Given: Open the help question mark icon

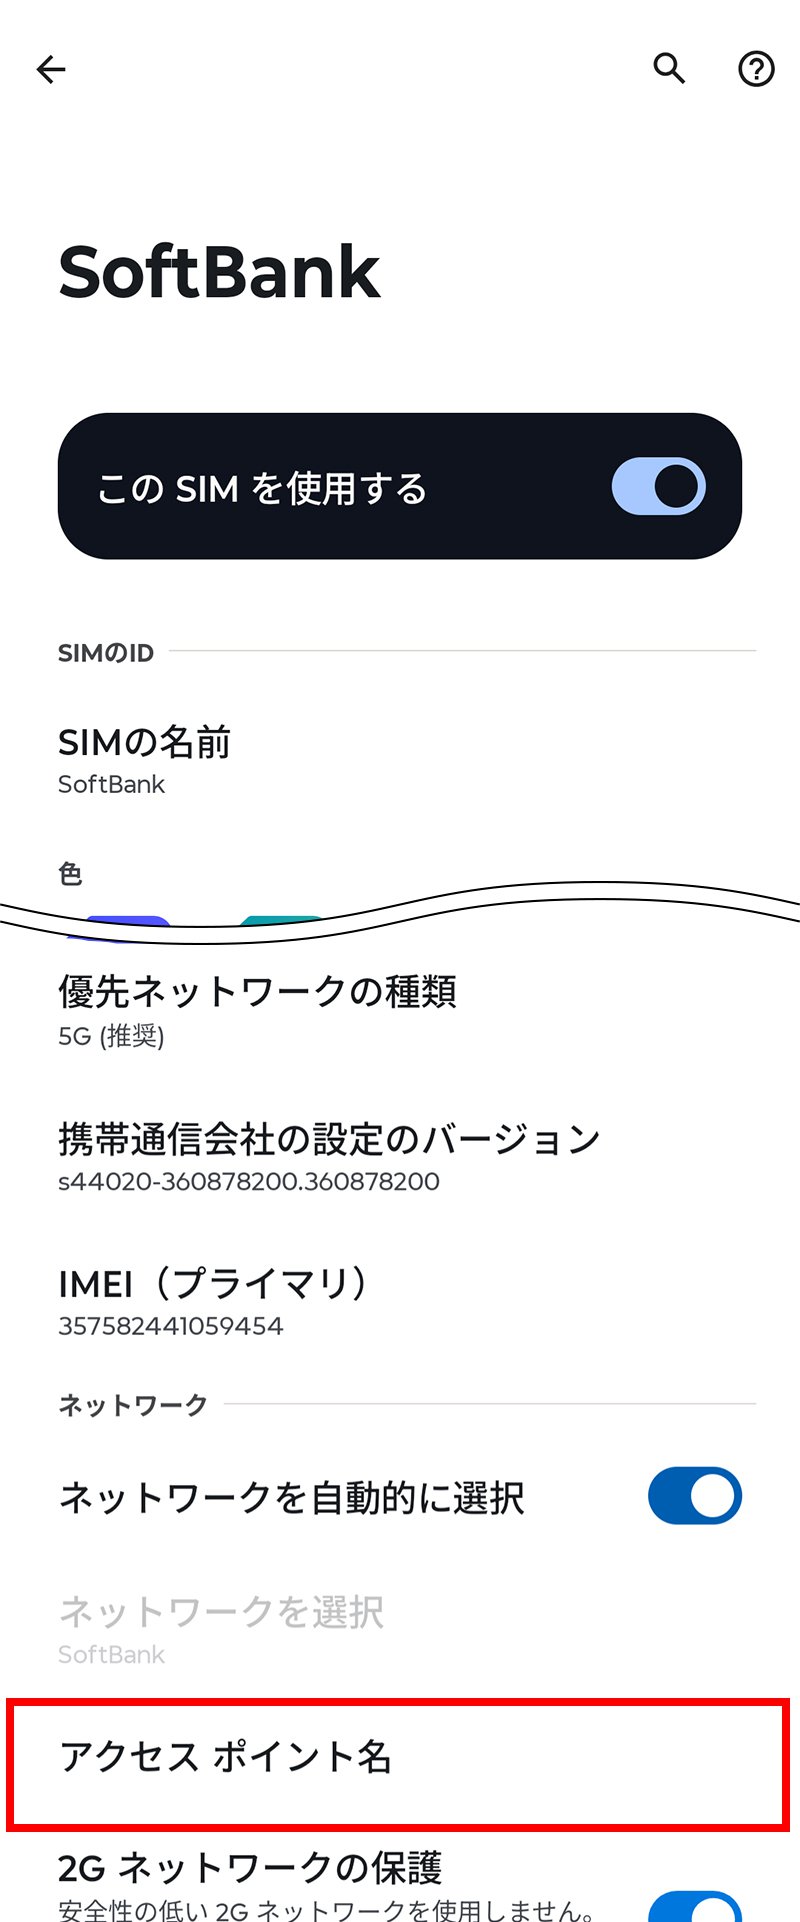Looking at the screenshot, I should [x=756, y=69].
